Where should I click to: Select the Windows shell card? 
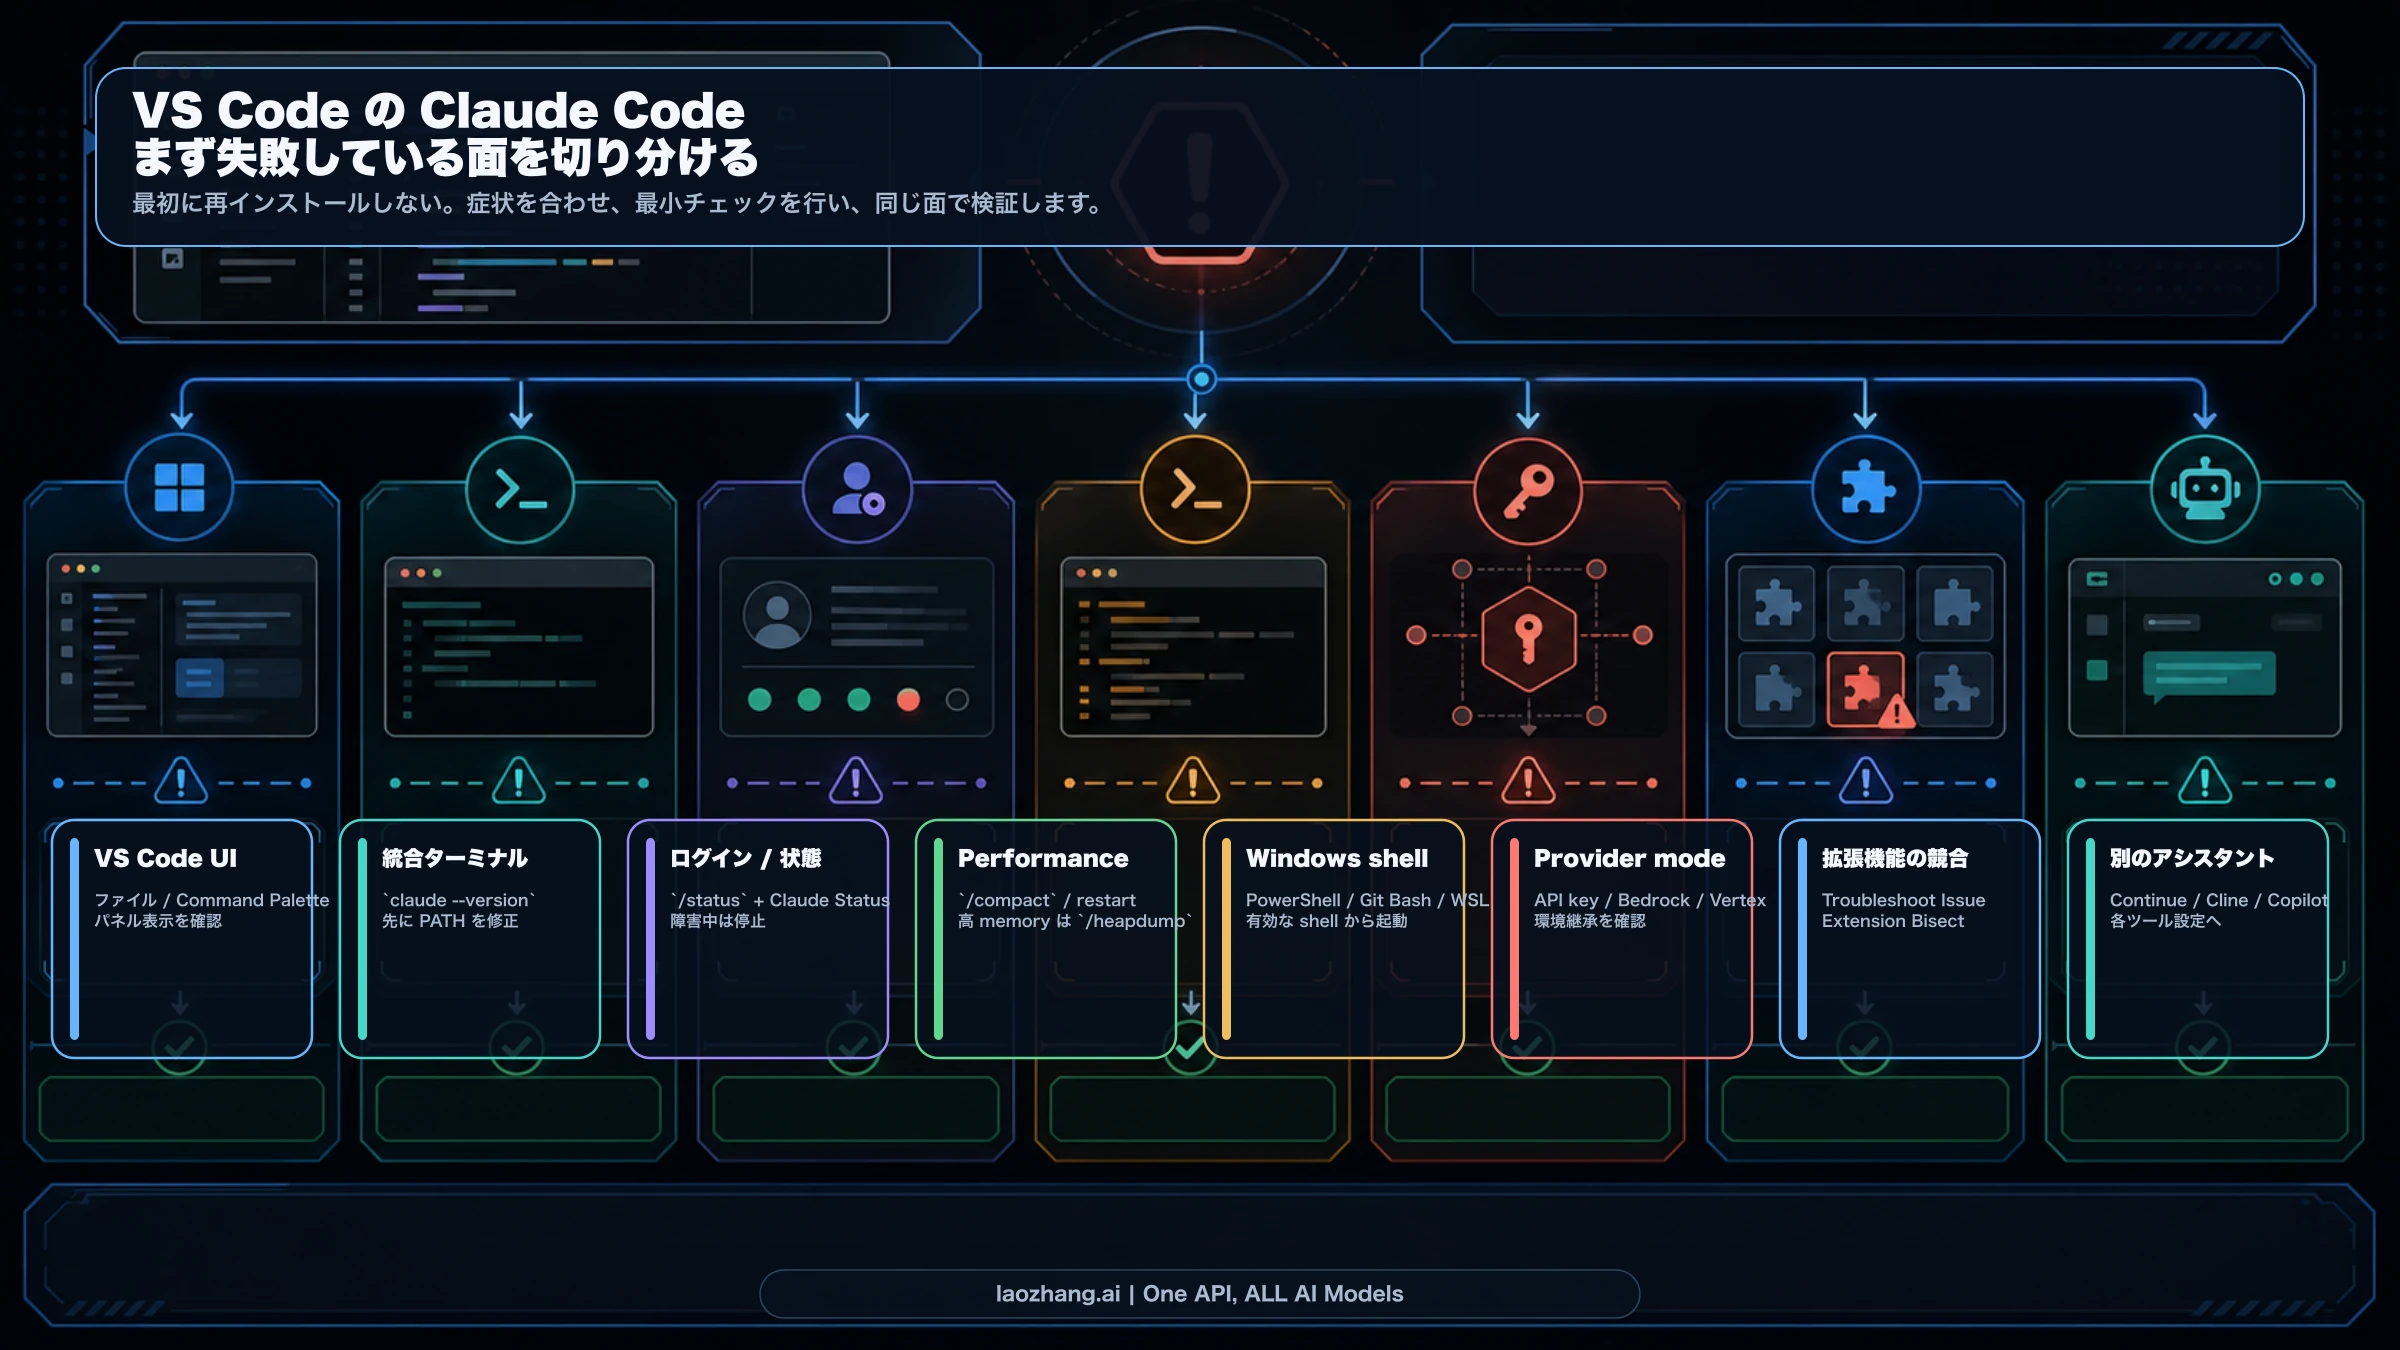point(1334,938)
